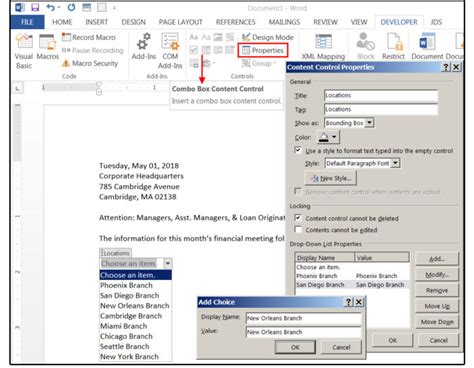The height and width of the screenshot is (368, 474).
Task: Click Block Authors button
Action: coord(366,47)
